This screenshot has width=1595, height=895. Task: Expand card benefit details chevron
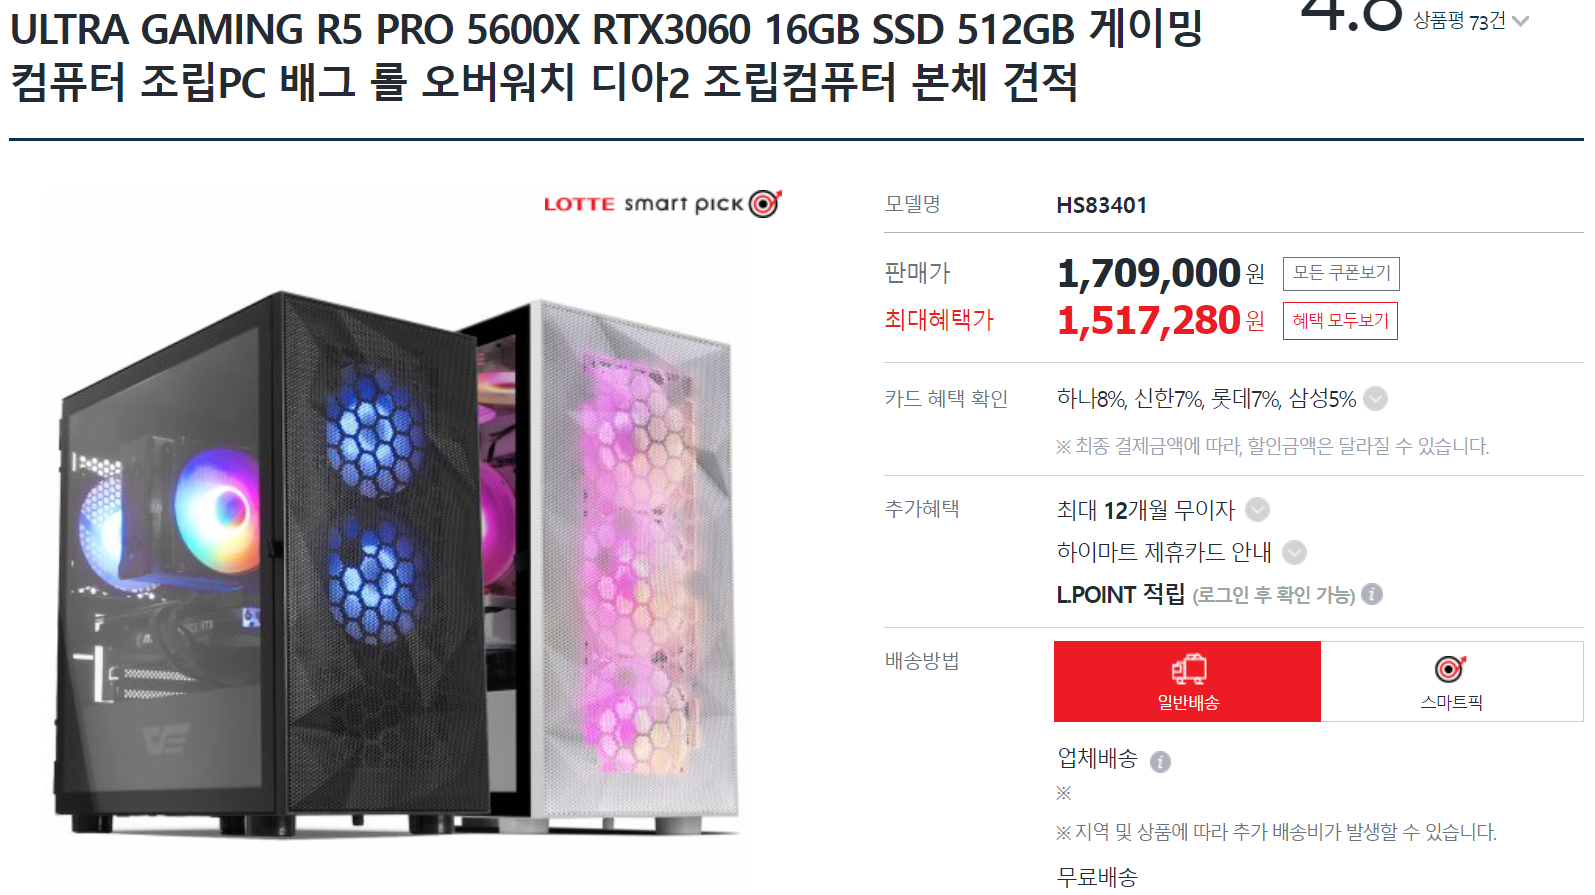1376,399
